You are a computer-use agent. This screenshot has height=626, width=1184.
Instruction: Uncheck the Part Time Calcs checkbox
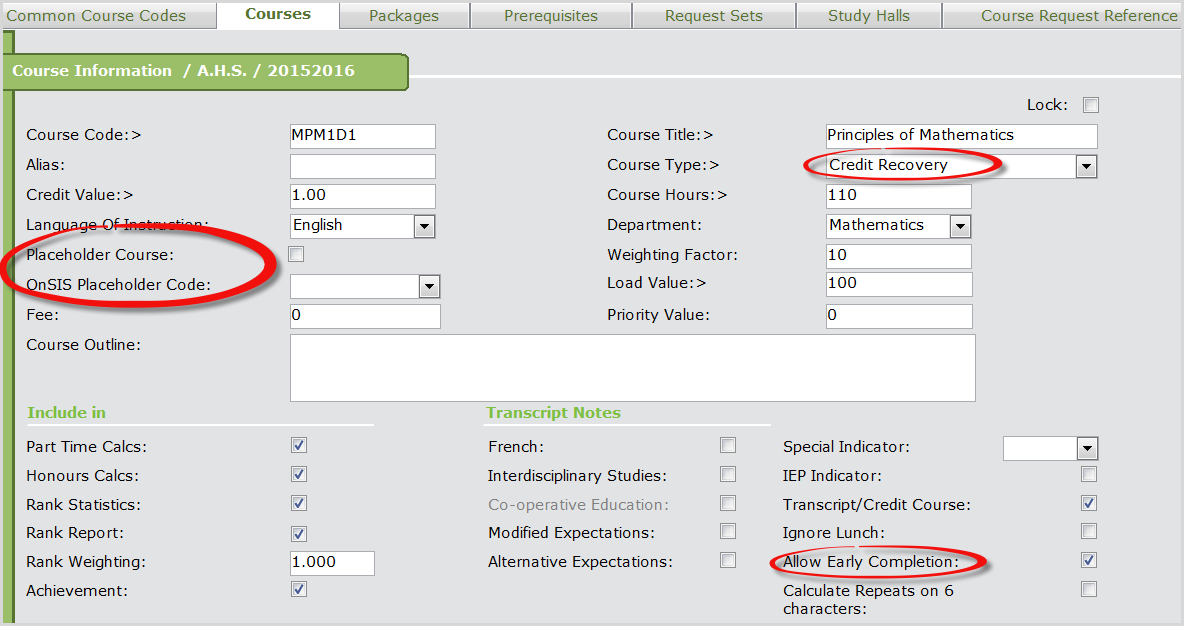point(299,445)
